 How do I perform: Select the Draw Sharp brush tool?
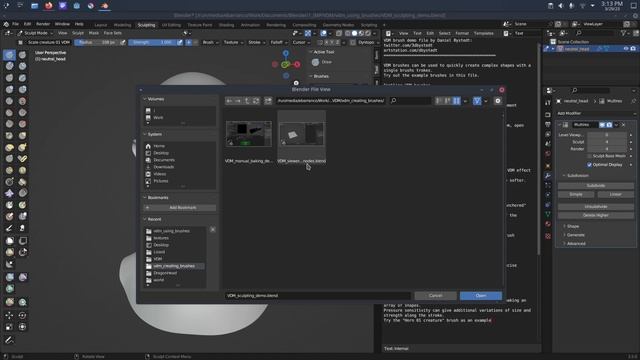[22, 54]
